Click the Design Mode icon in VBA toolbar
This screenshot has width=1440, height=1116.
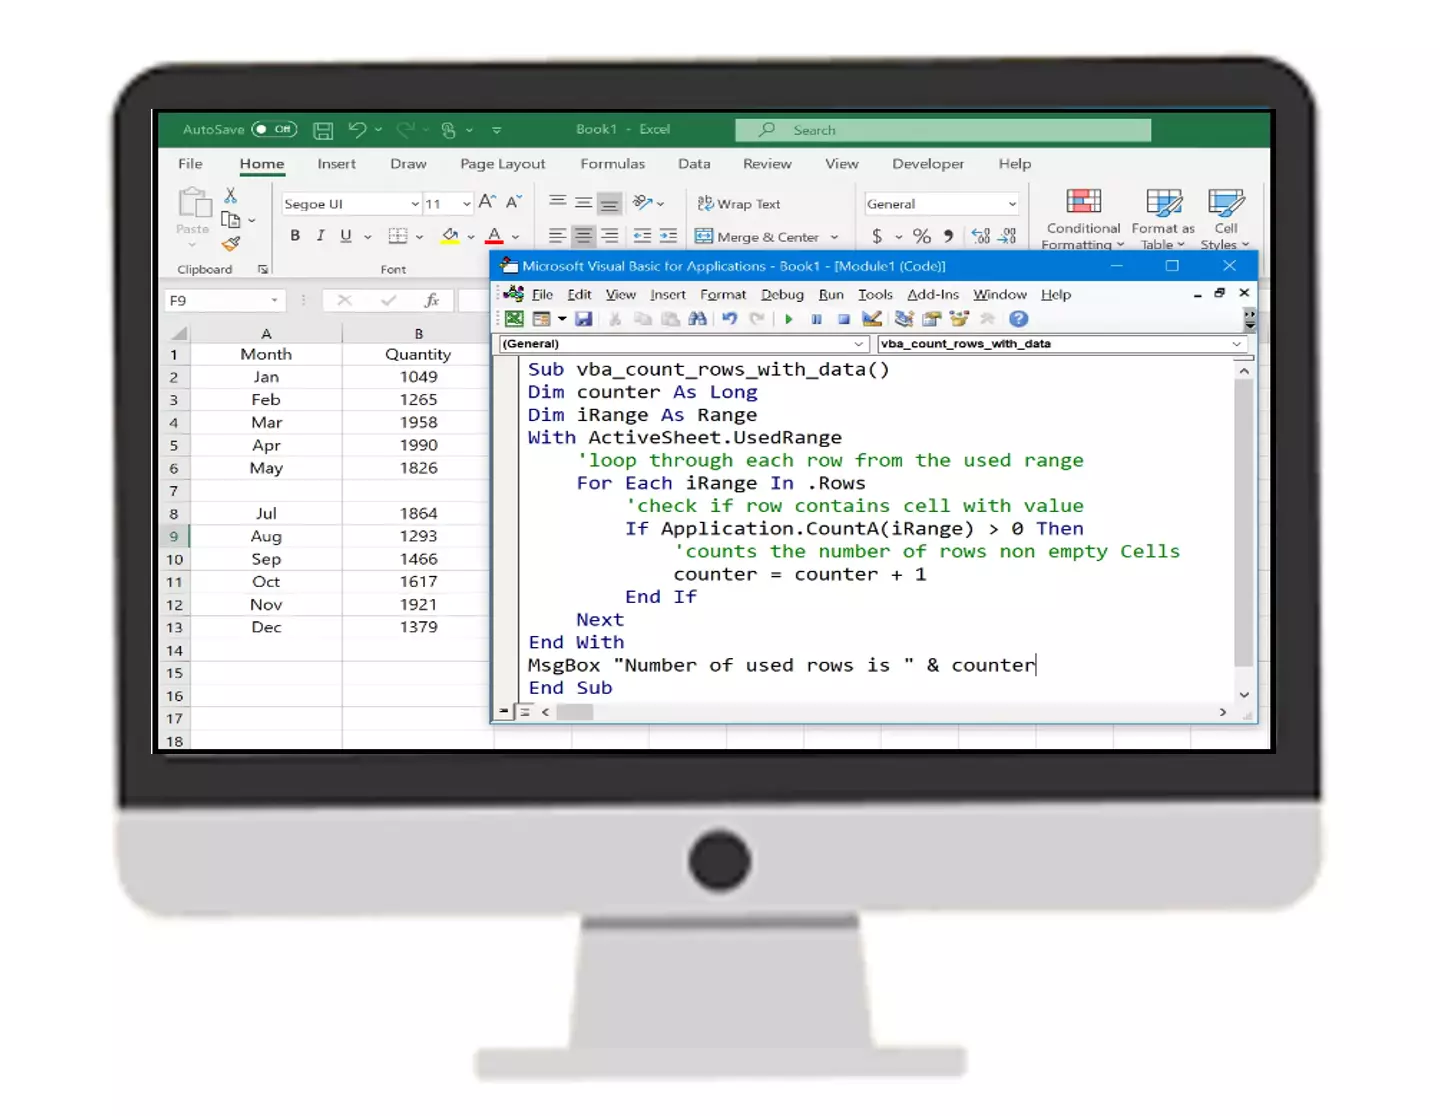(x=872, y=319)
